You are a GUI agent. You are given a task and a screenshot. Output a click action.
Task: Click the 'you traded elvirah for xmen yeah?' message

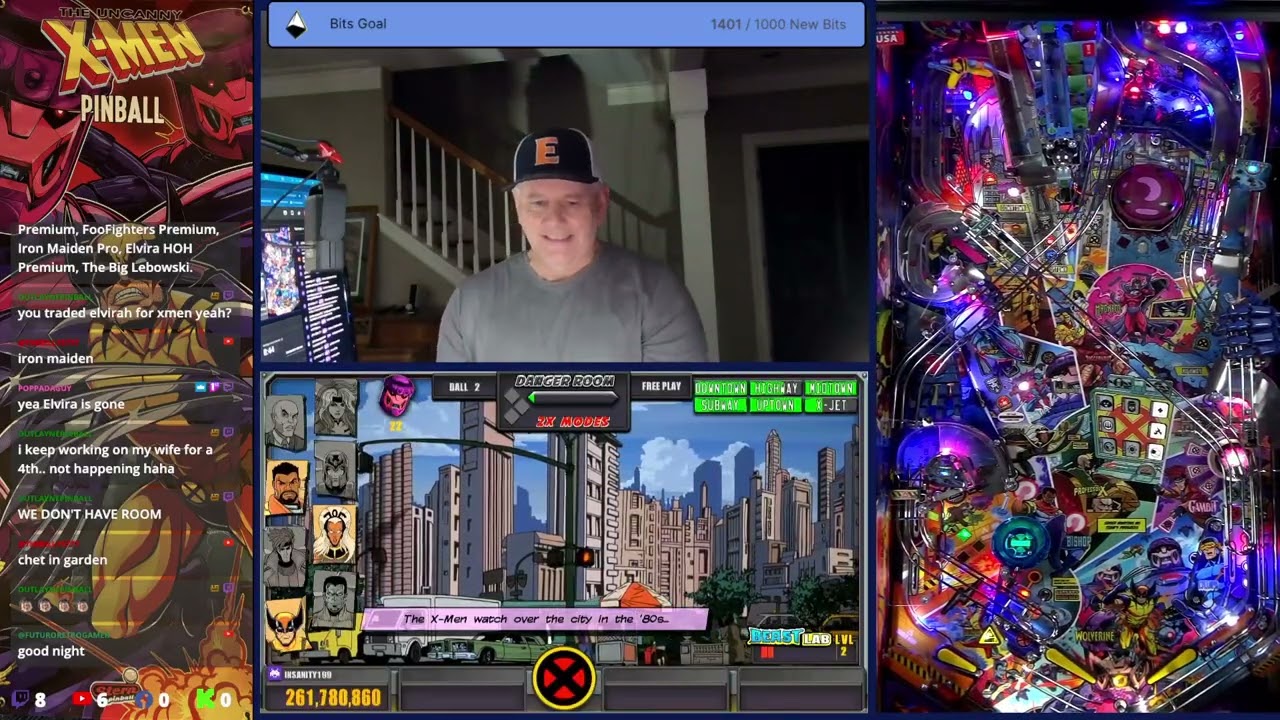point(124,313)
